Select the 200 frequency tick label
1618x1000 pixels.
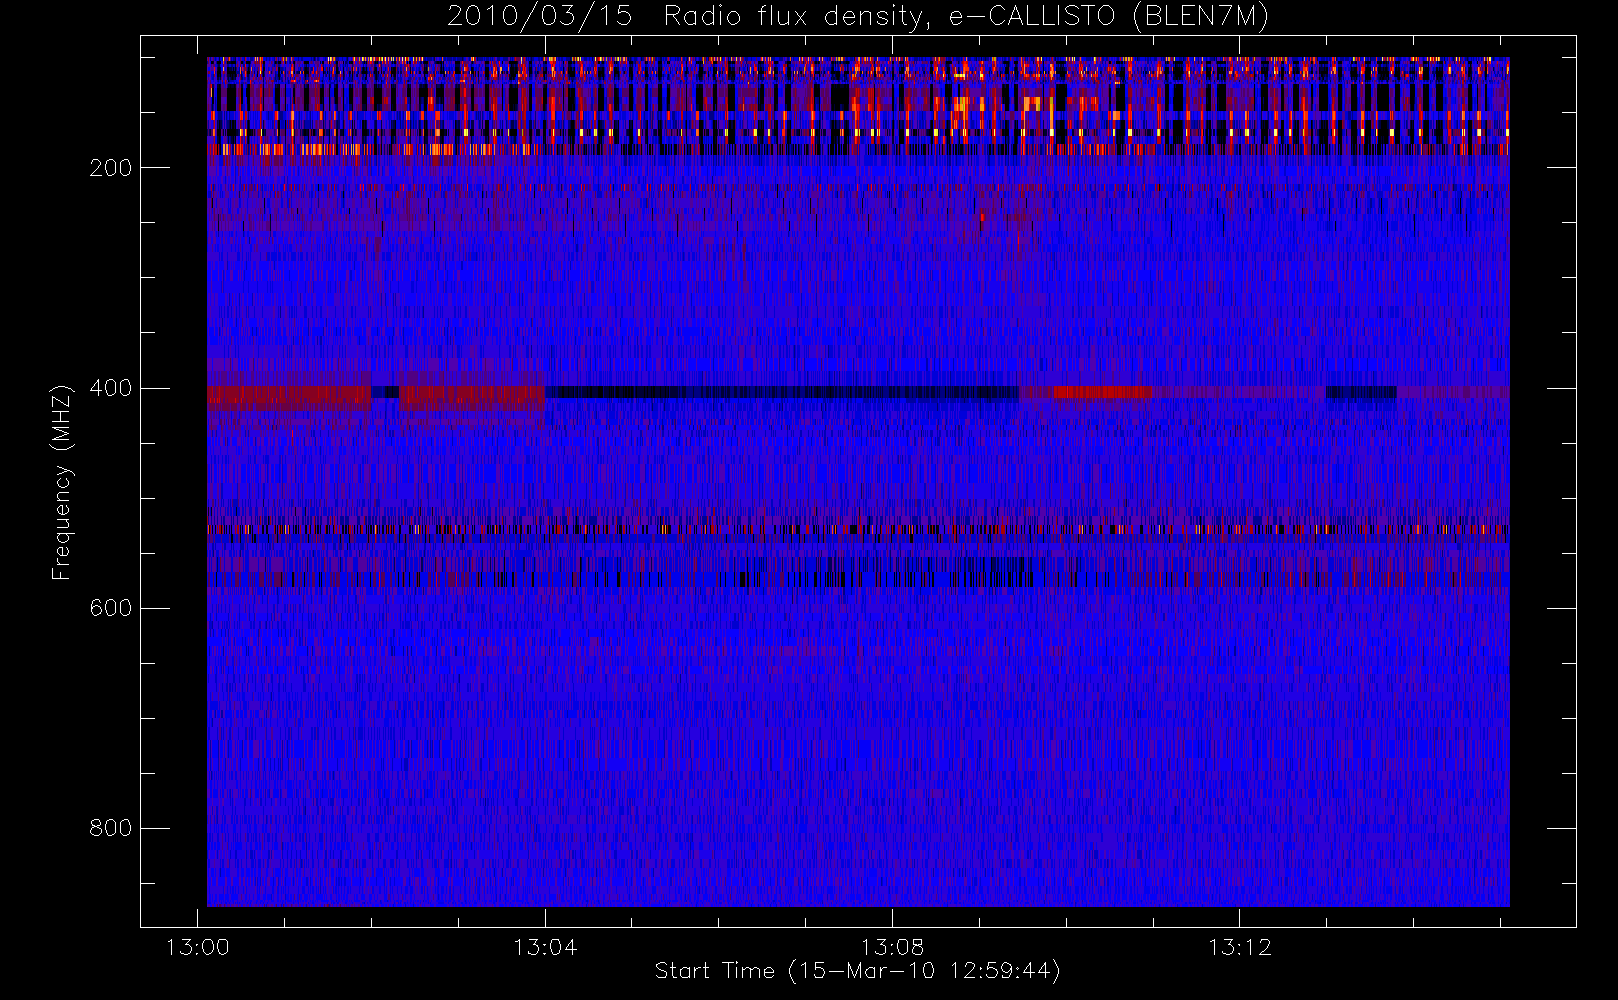click(110, 168)
